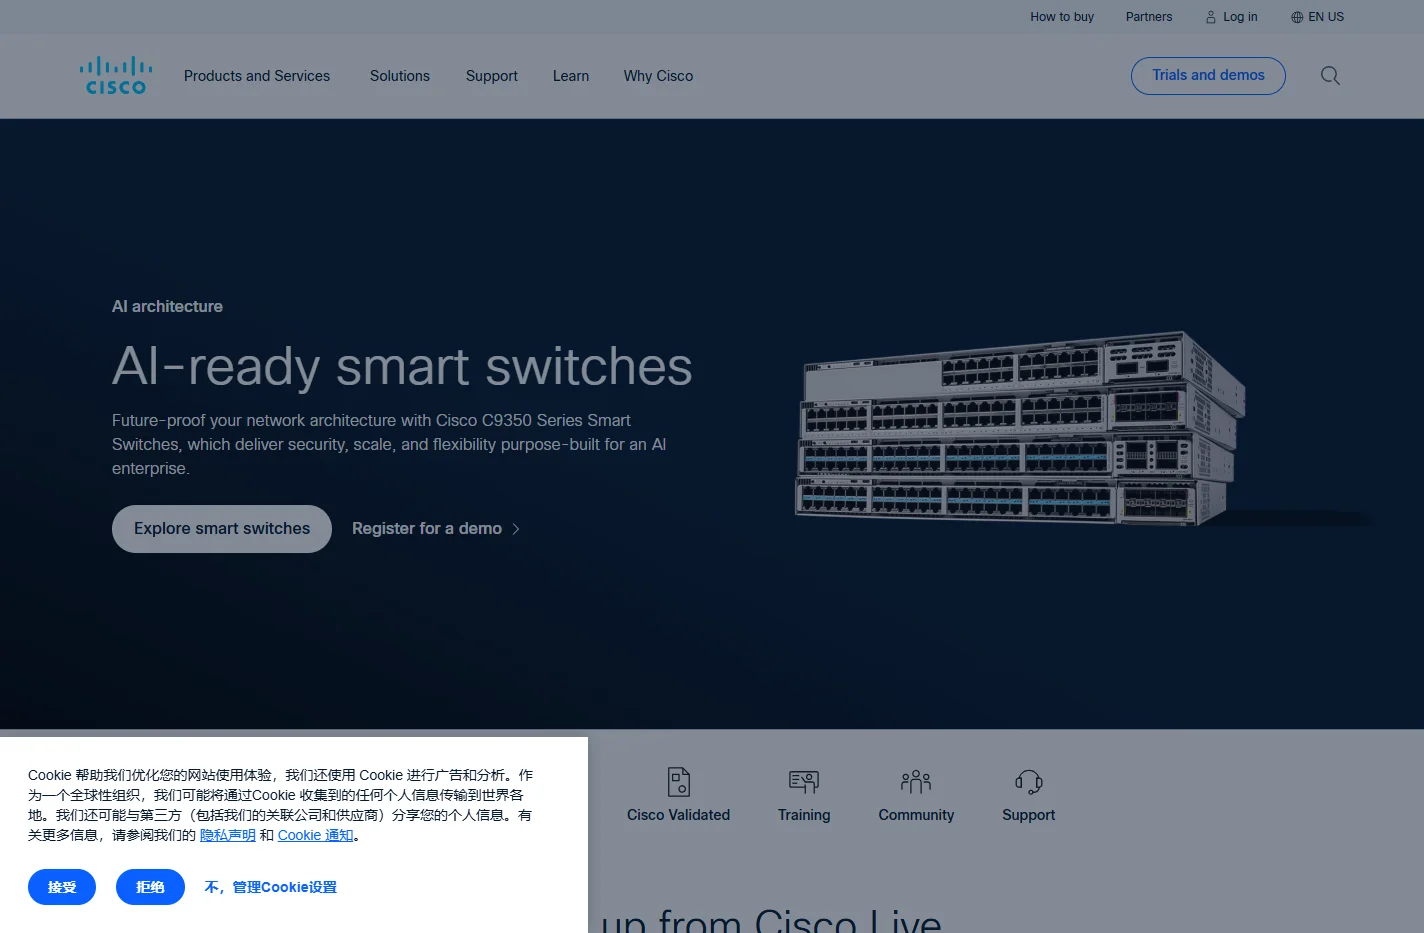The image size is (1424, 933).
Task: Click the globe language icon
Action: coord(1297,17)
